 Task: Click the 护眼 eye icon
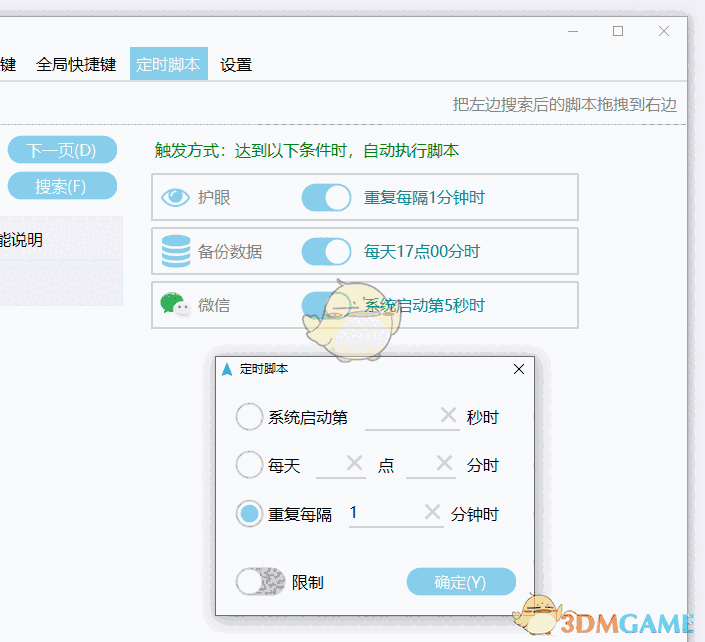[175, 197]
